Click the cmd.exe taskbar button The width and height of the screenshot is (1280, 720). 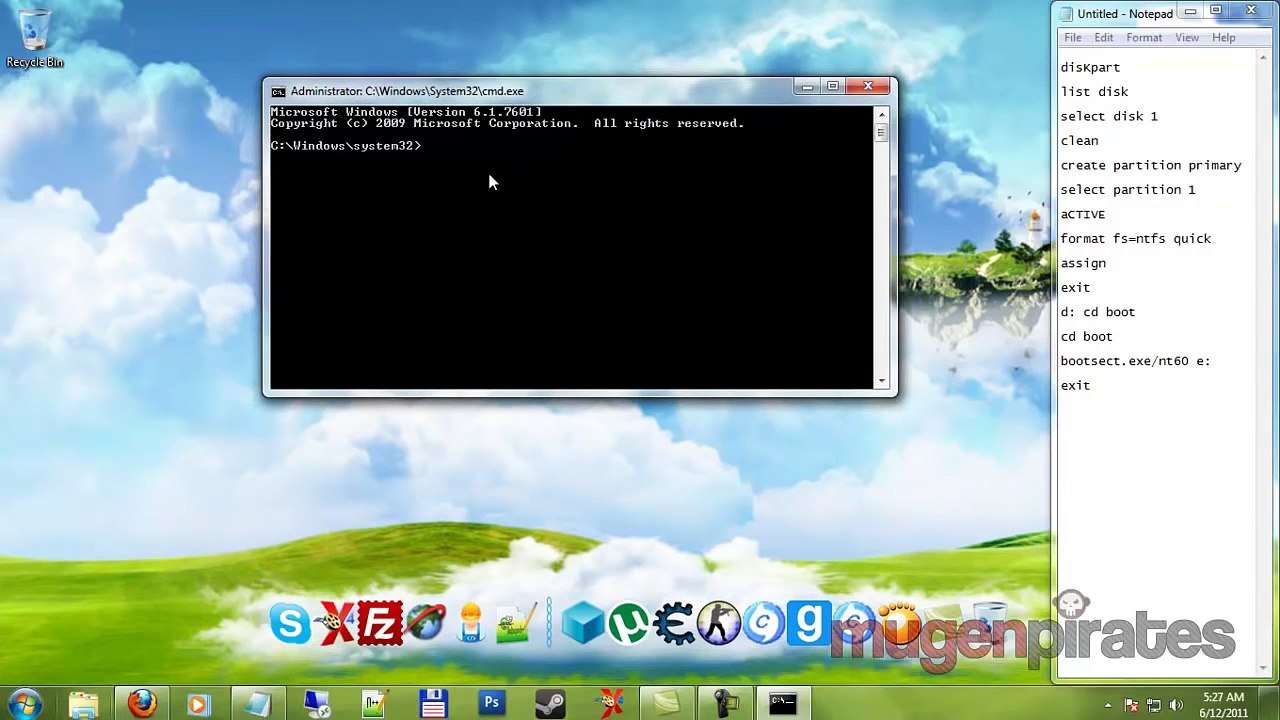(x=783, y=703)
